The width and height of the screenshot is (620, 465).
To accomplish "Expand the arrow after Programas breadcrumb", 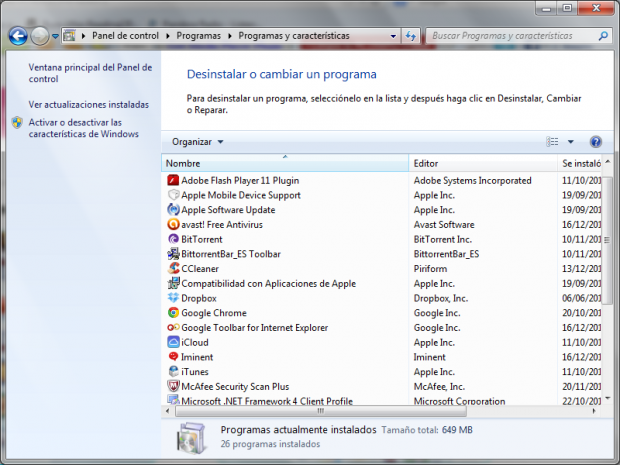I will tap(230, 36).
